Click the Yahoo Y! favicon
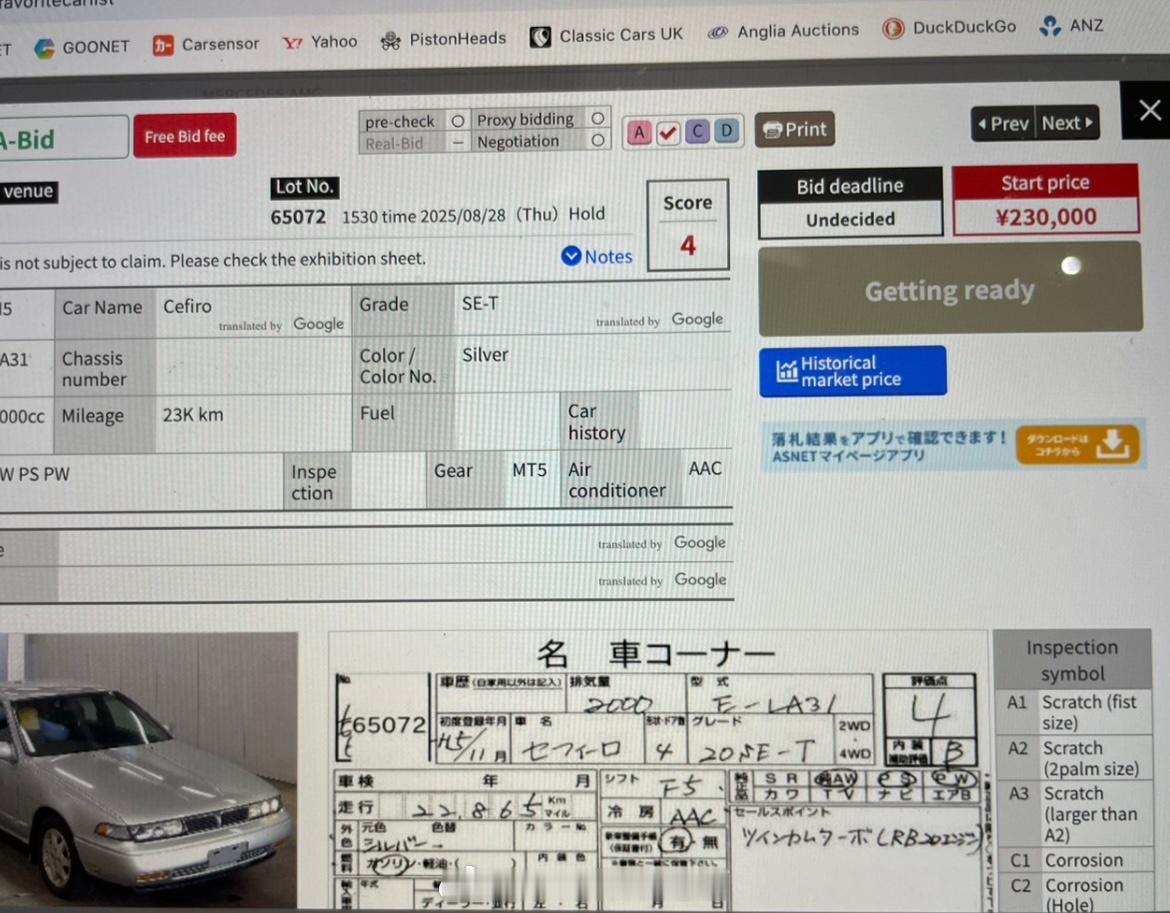The image size is (1170, 913). pos(292,43)
